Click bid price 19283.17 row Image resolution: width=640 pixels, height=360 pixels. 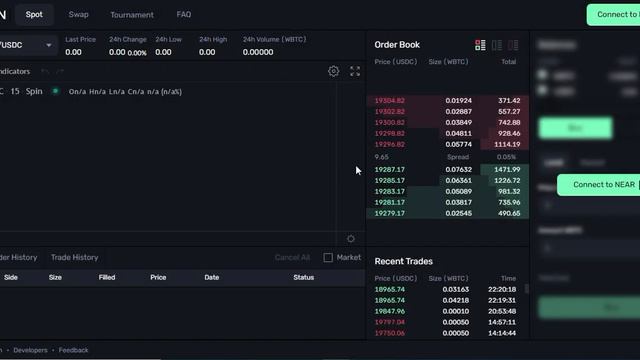point(448,191)
